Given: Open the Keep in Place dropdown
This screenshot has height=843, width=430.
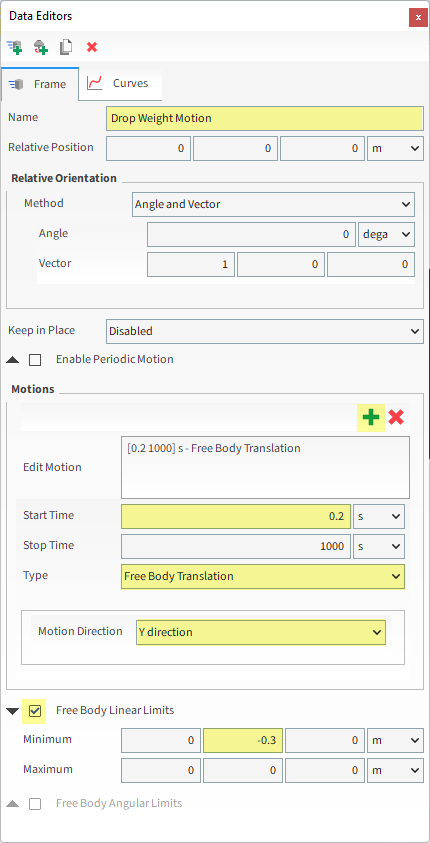Looking at the screenshot, I should [x=265, y=331].
